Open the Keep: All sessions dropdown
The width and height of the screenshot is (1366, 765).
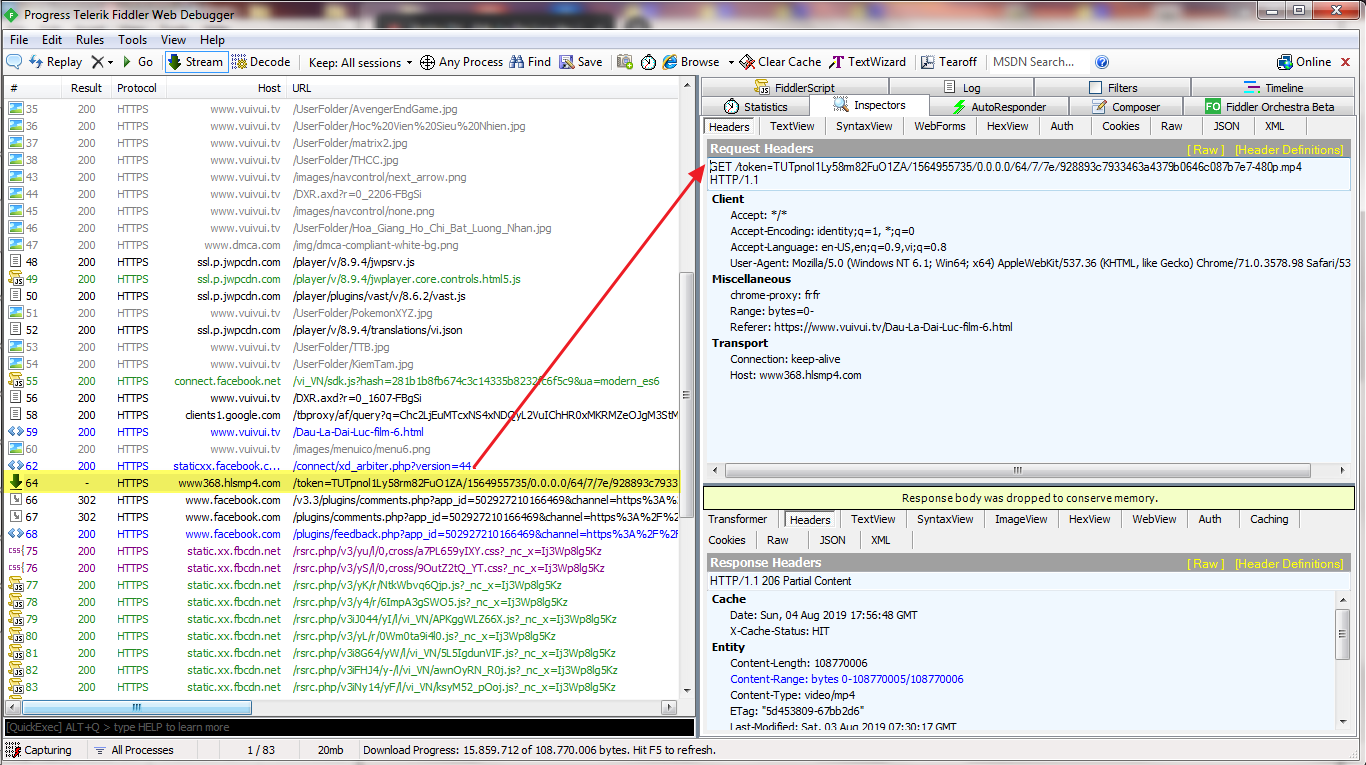point(360,62)
